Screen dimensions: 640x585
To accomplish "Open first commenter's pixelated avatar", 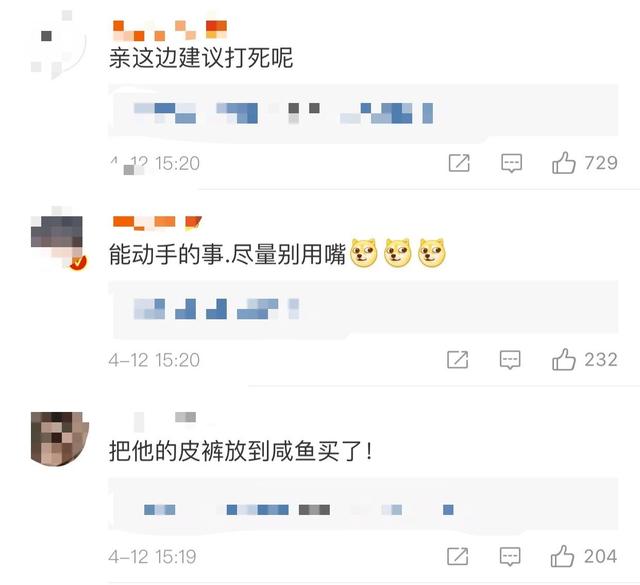I will (57, 45).
